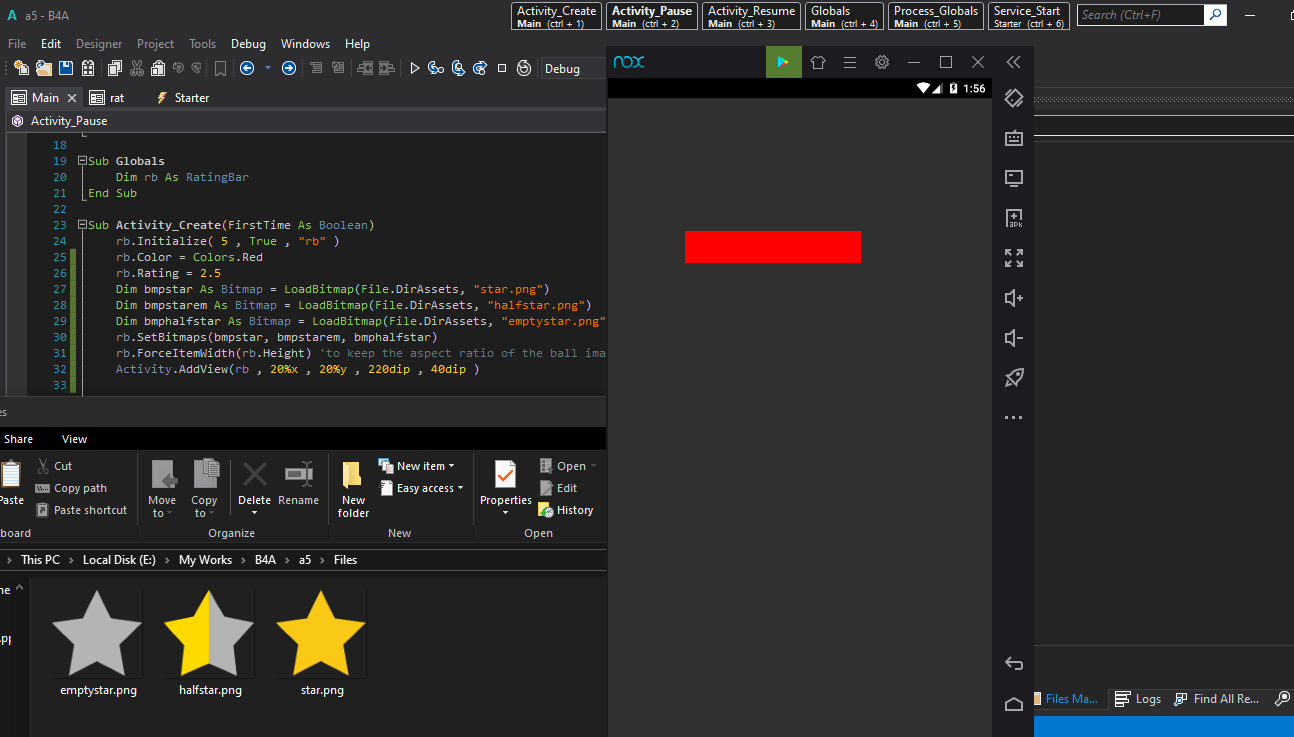Click the Activity_Resume quick-jump button

tap(751, 16)
